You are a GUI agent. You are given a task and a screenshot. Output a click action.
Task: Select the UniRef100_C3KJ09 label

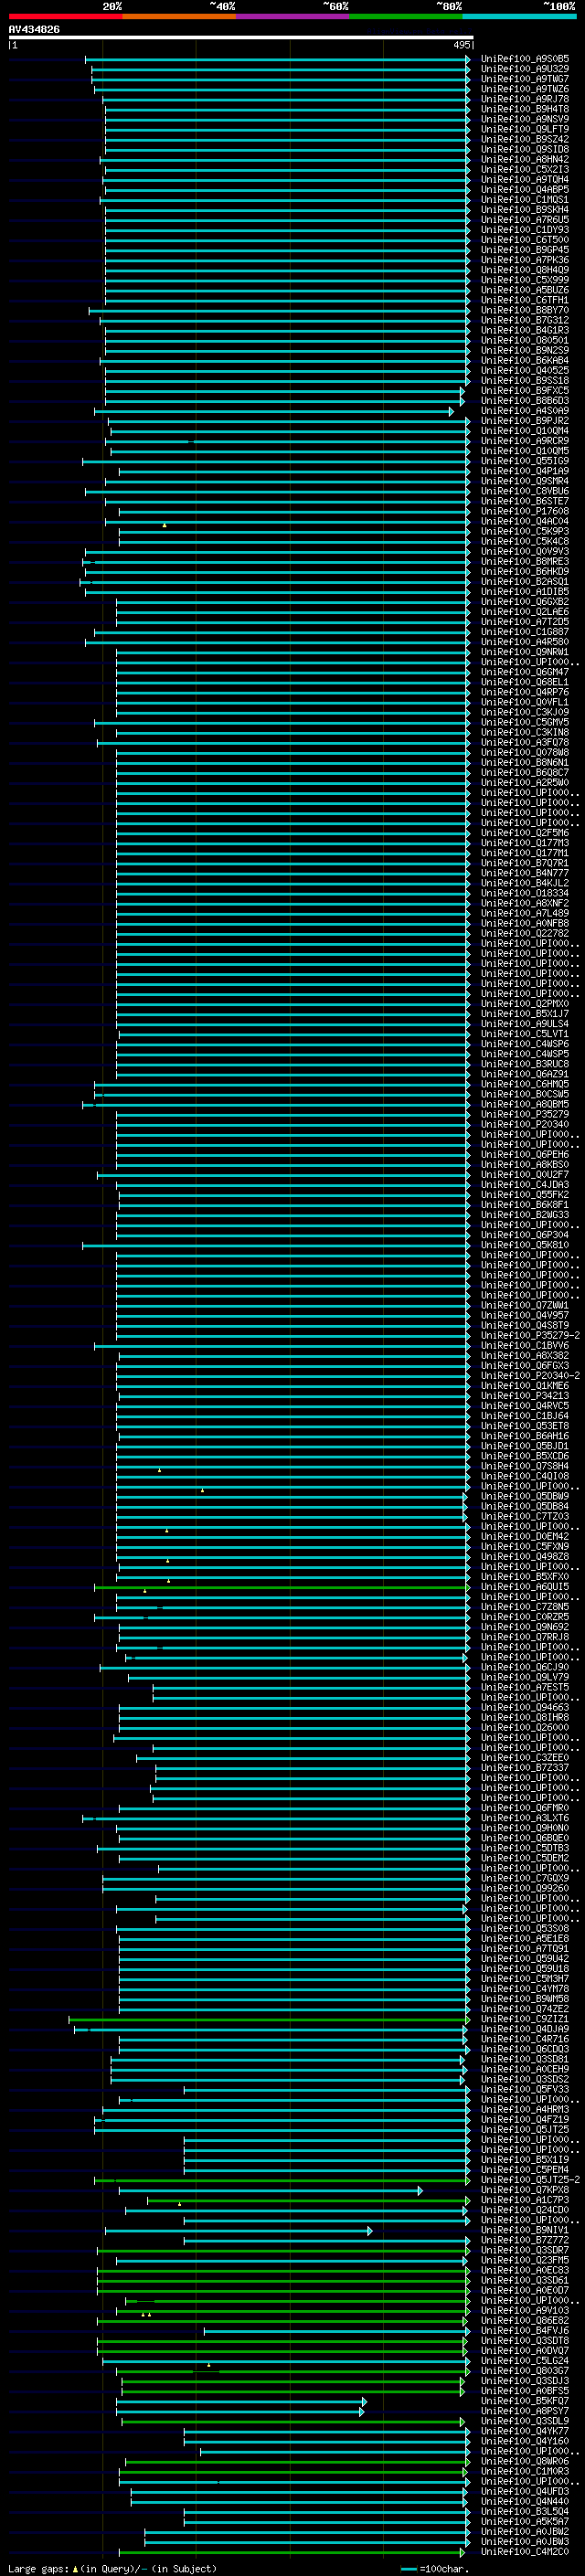(x=525, y=712)
